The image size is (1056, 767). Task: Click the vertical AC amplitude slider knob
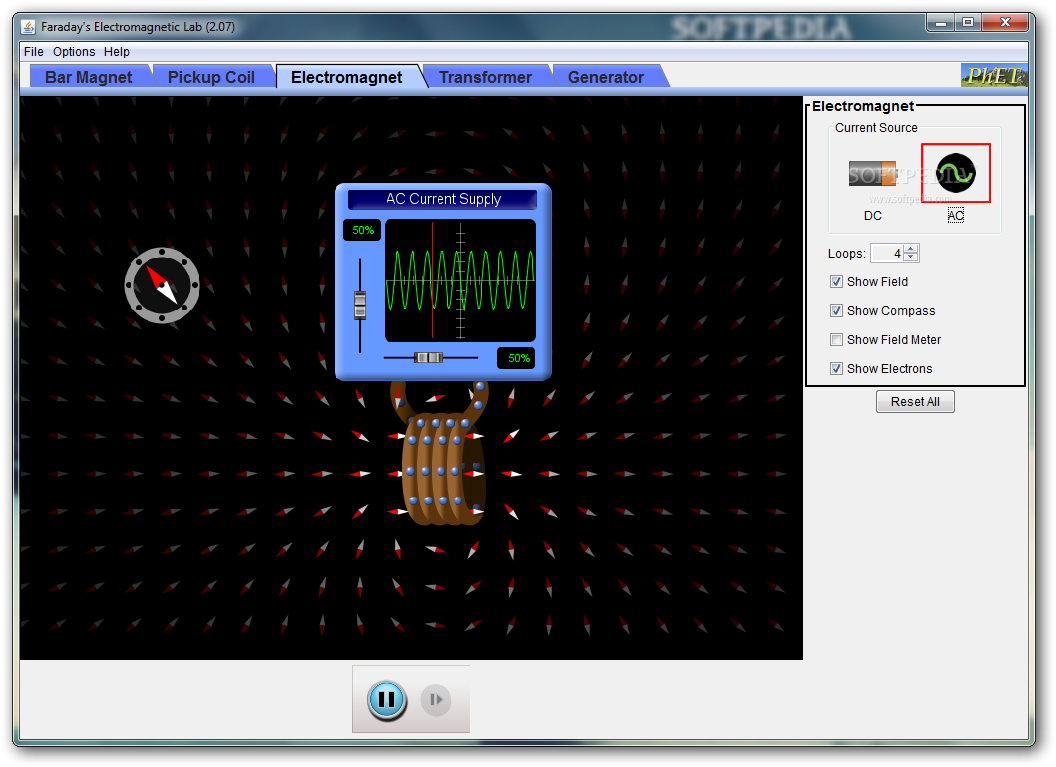pyautogui.click(x=360, y=304)
